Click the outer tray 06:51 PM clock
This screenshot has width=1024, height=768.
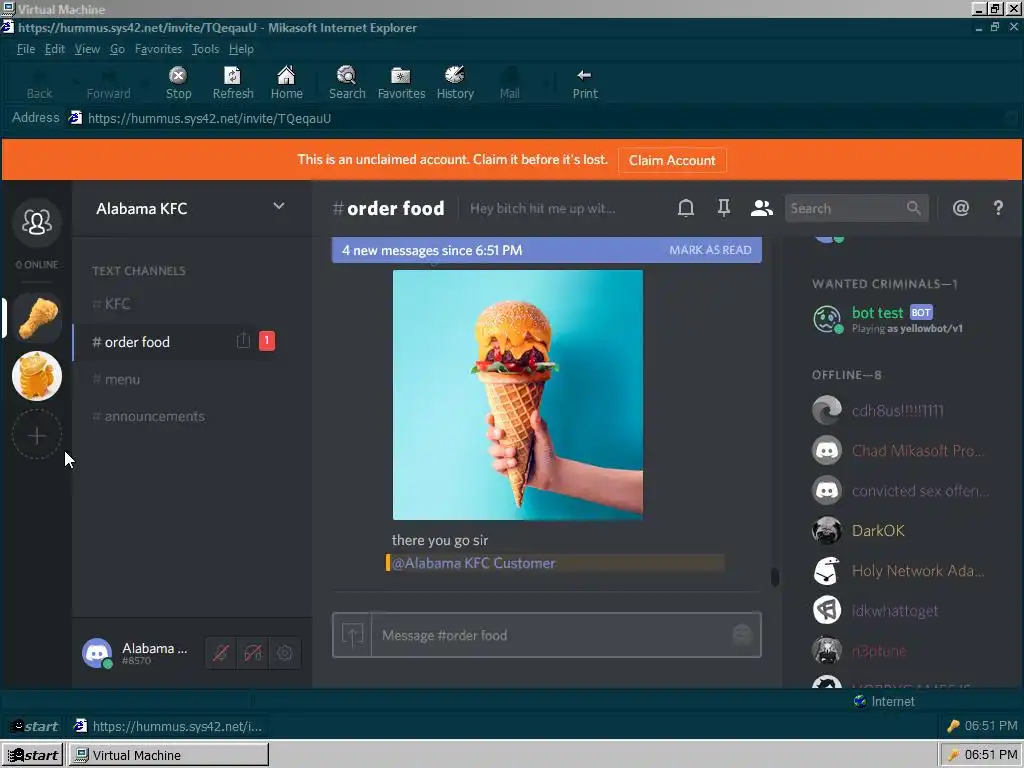(991, 755)
